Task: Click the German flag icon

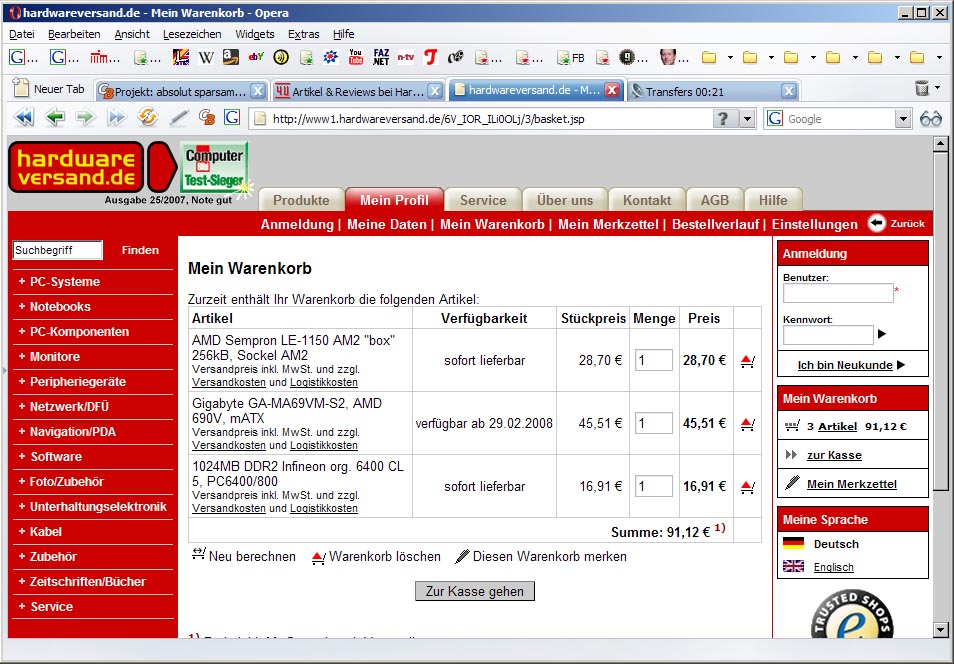Action: click(x=793, y=543)
